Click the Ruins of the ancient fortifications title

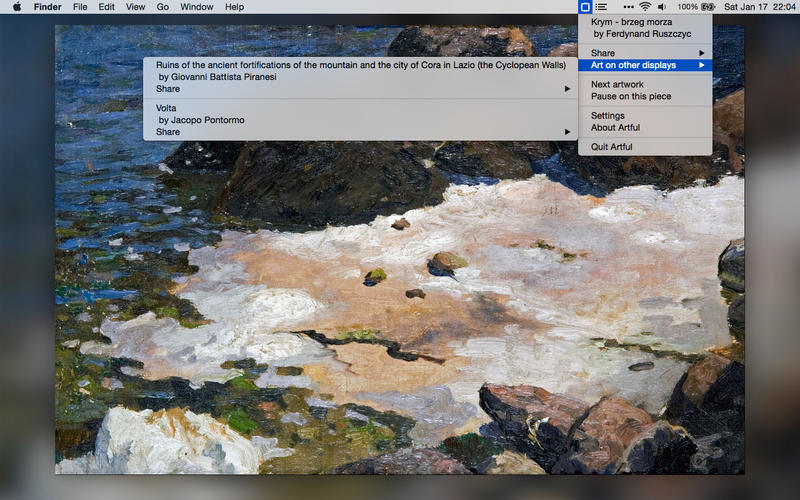coord(361,65)
